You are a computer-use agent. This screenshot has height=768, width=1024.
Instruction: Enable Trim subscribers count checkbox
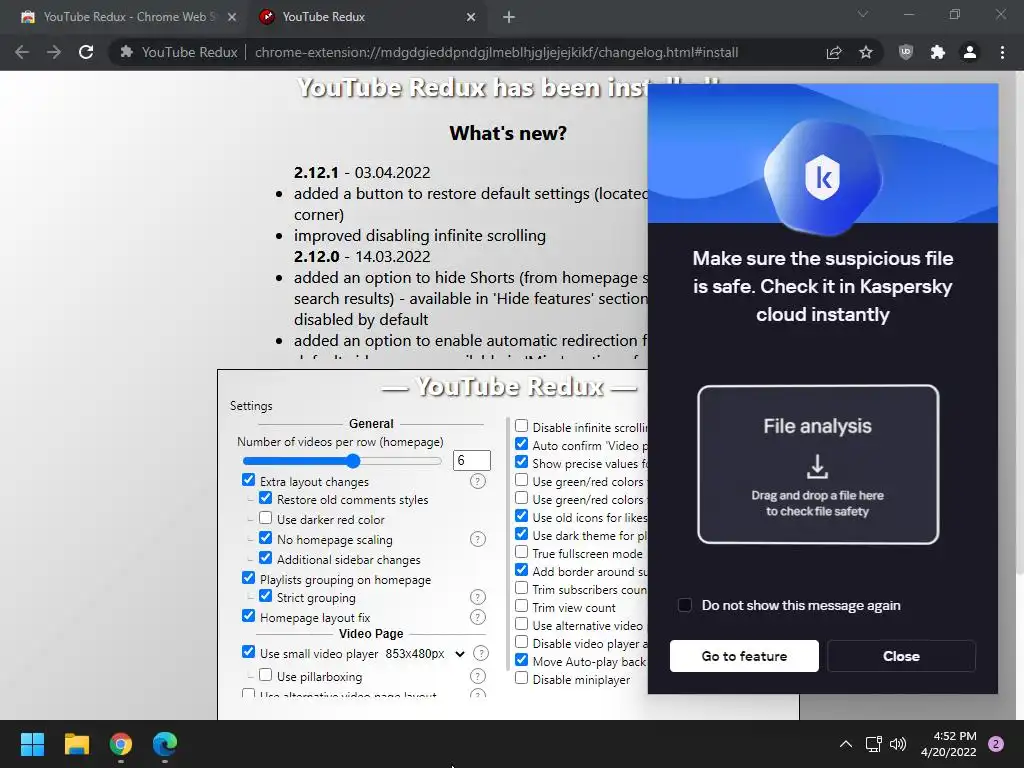click(521, 588)
